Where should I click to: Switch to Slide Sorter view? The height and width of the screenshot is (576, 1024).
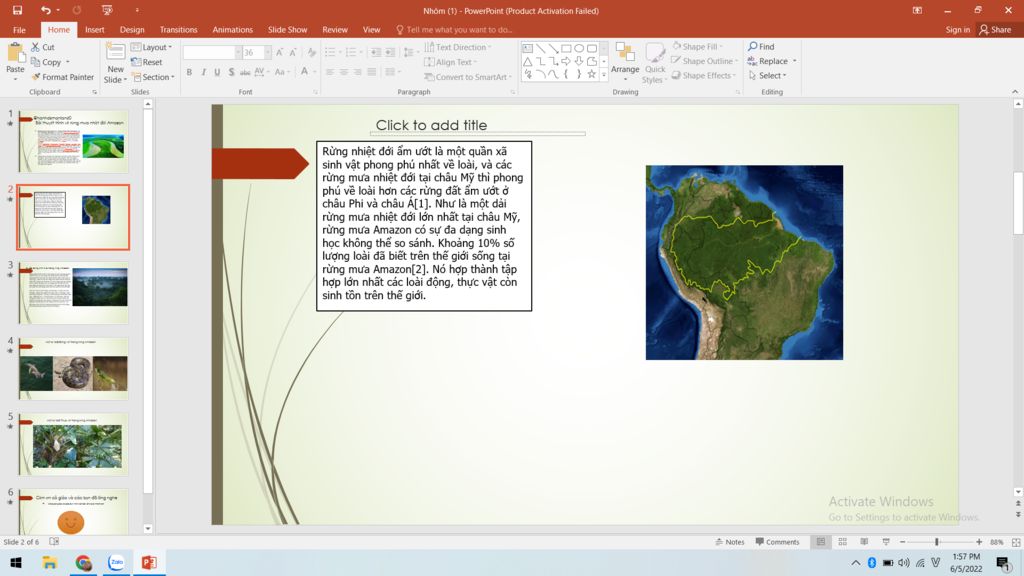(842, 542)
